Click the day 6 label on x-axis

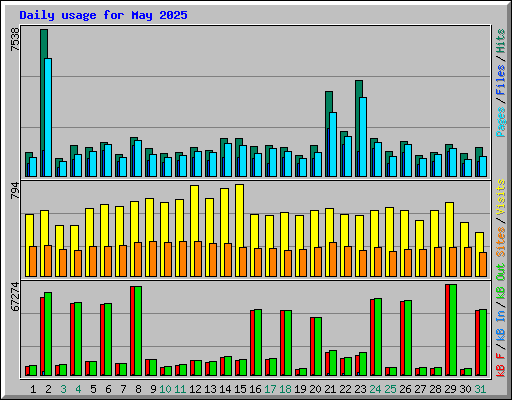[108, 389]
